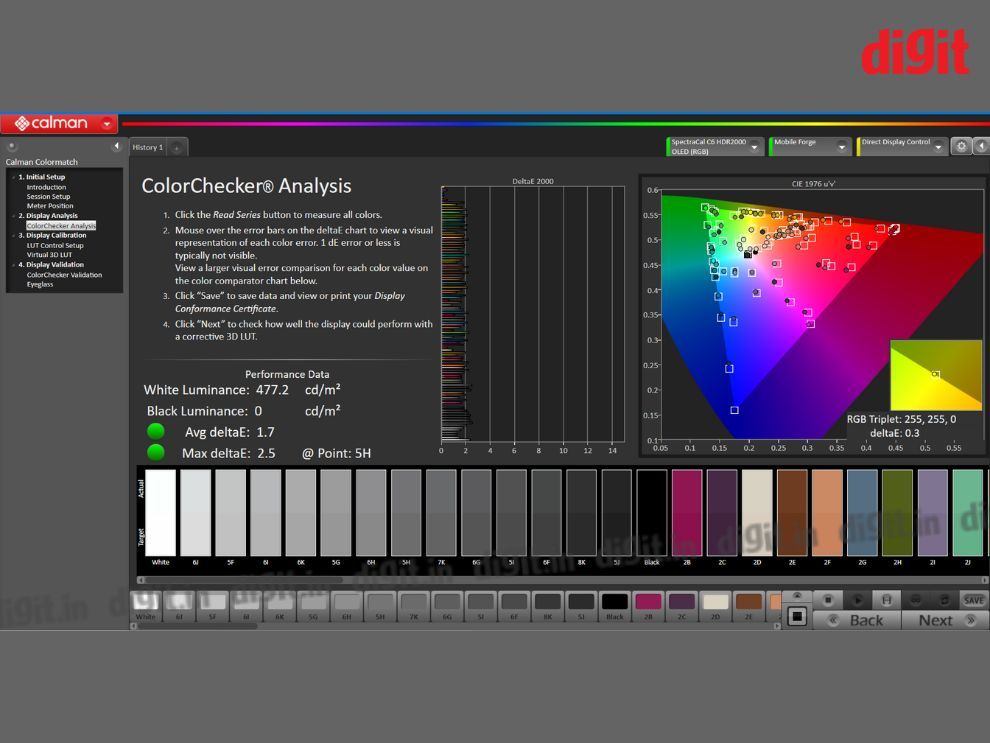
Task: Open the Eyeglass step
Action: tap(40, 285)
